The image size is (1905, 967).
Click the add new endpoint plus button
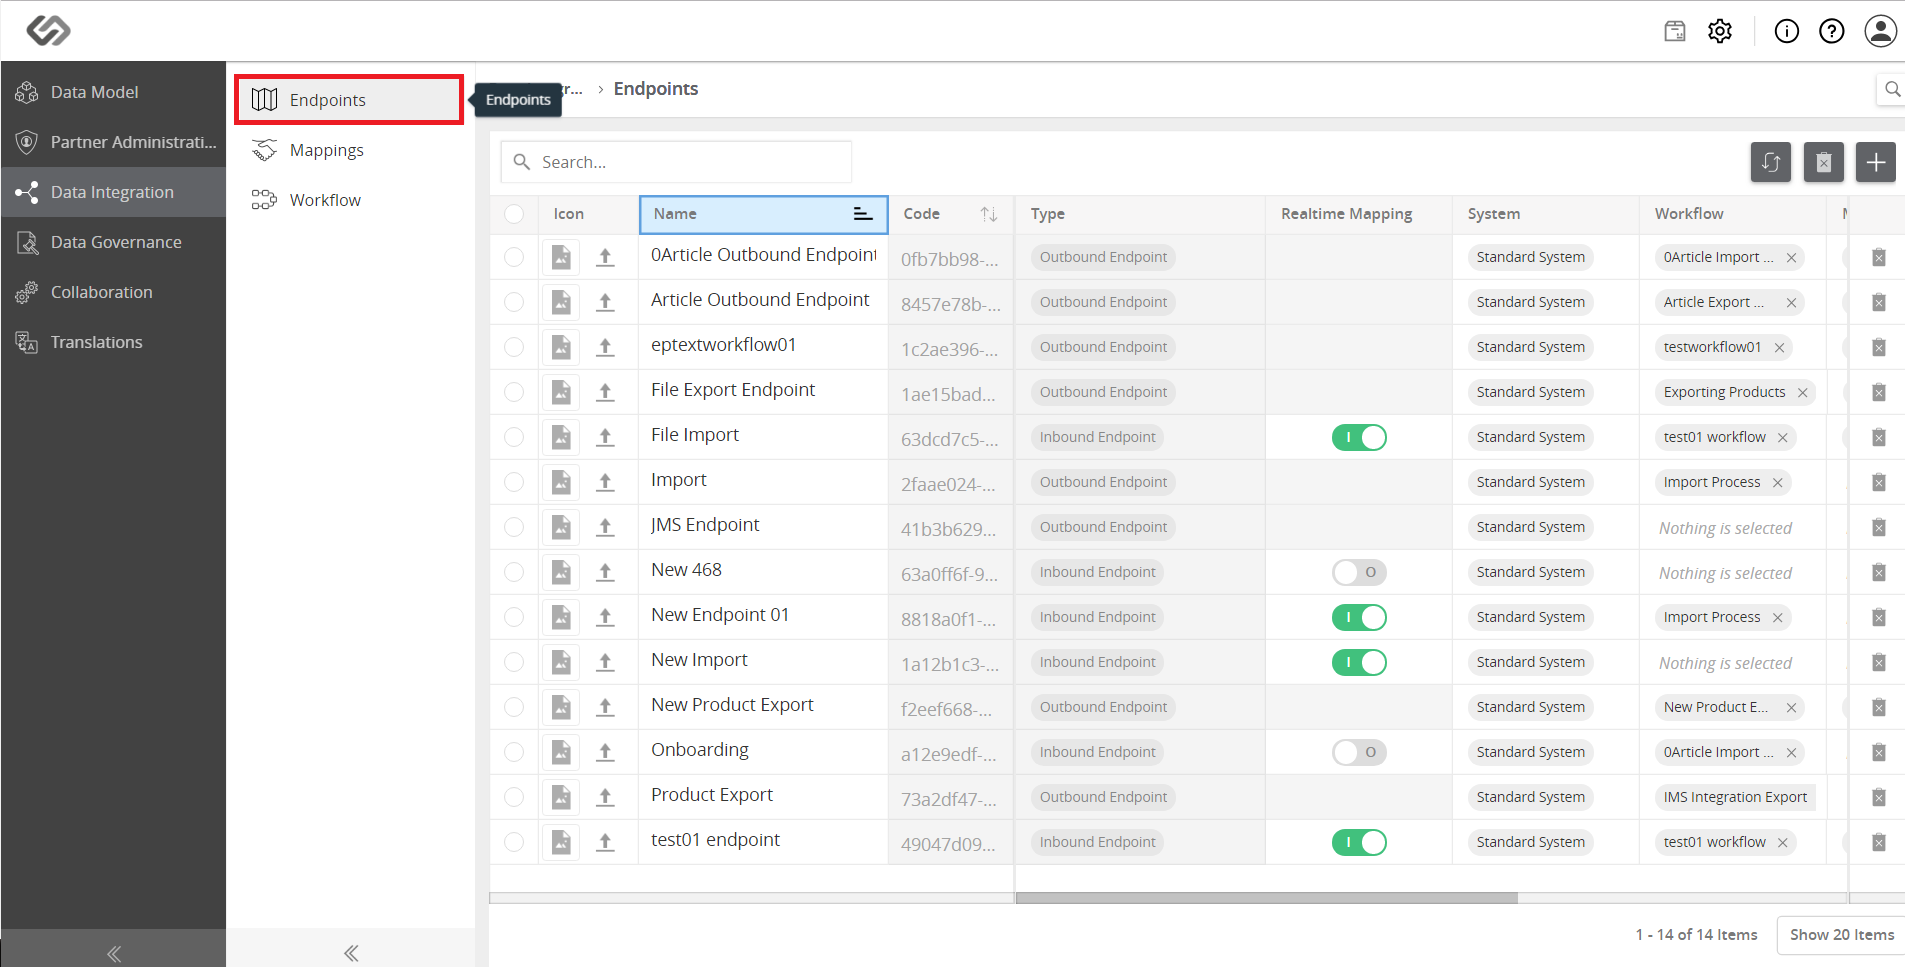click(x=1876, y=162)
